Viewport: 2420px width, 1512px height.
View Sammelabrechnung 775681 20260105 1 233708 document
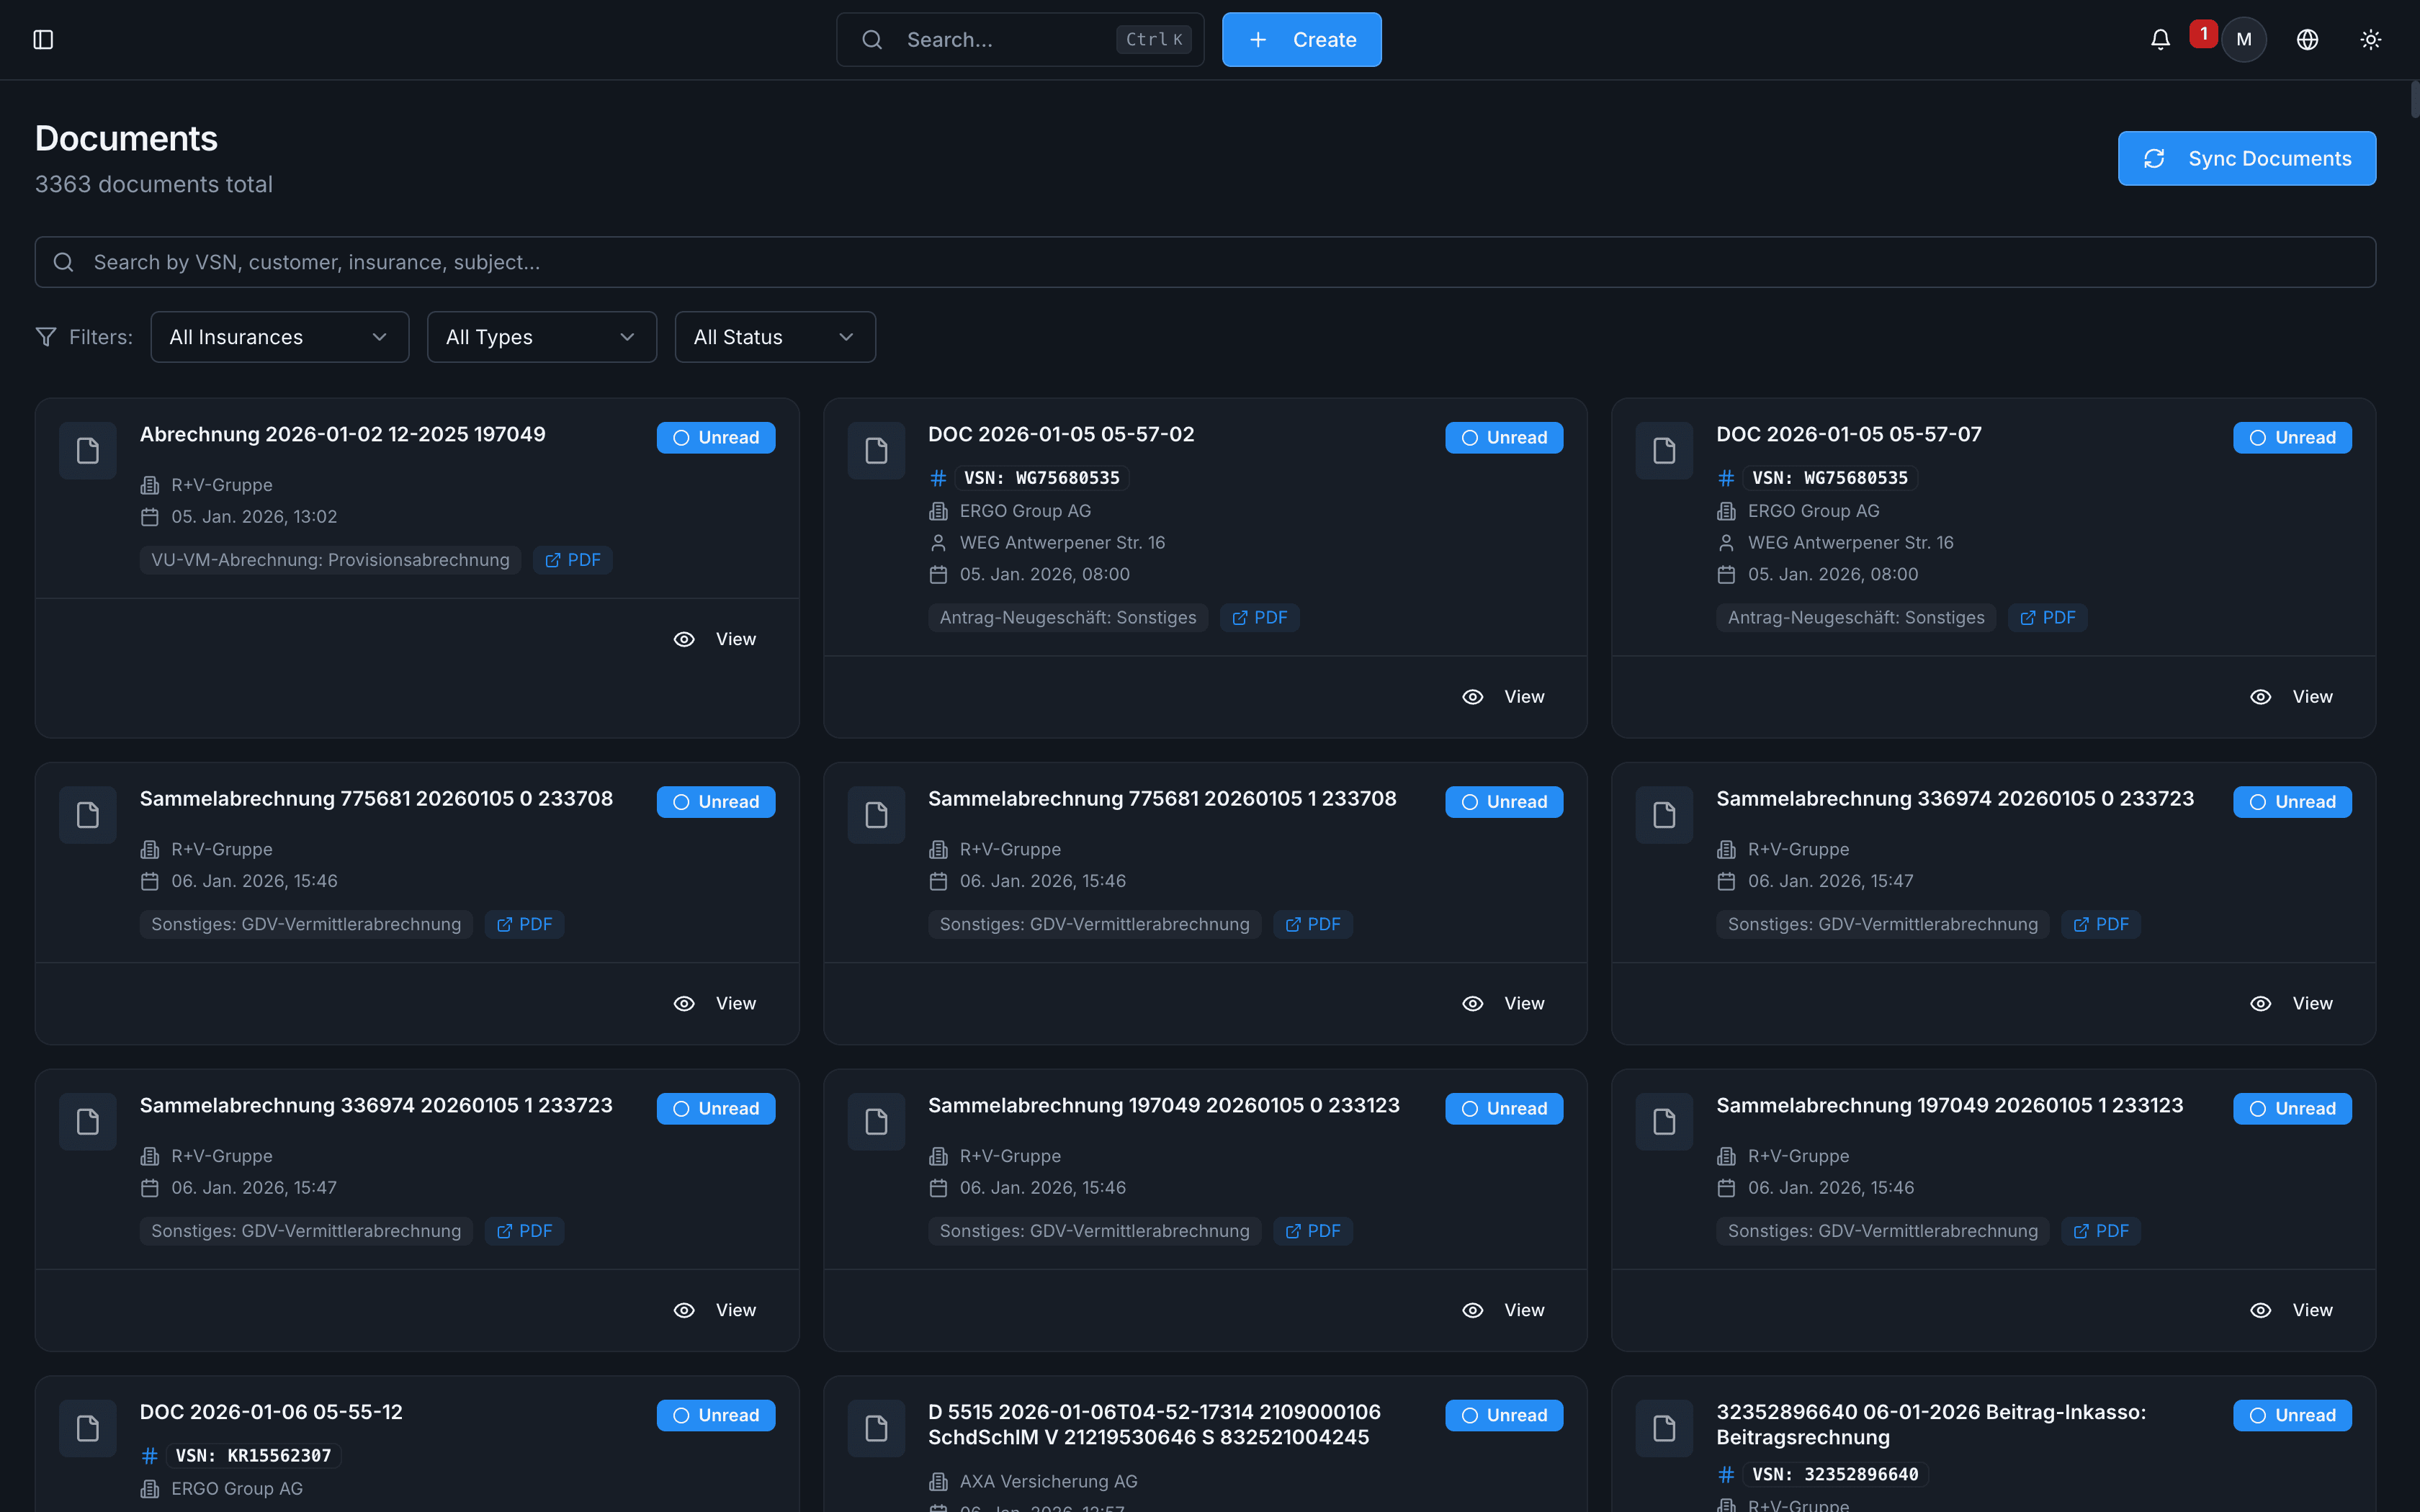coord(1503,1004)
